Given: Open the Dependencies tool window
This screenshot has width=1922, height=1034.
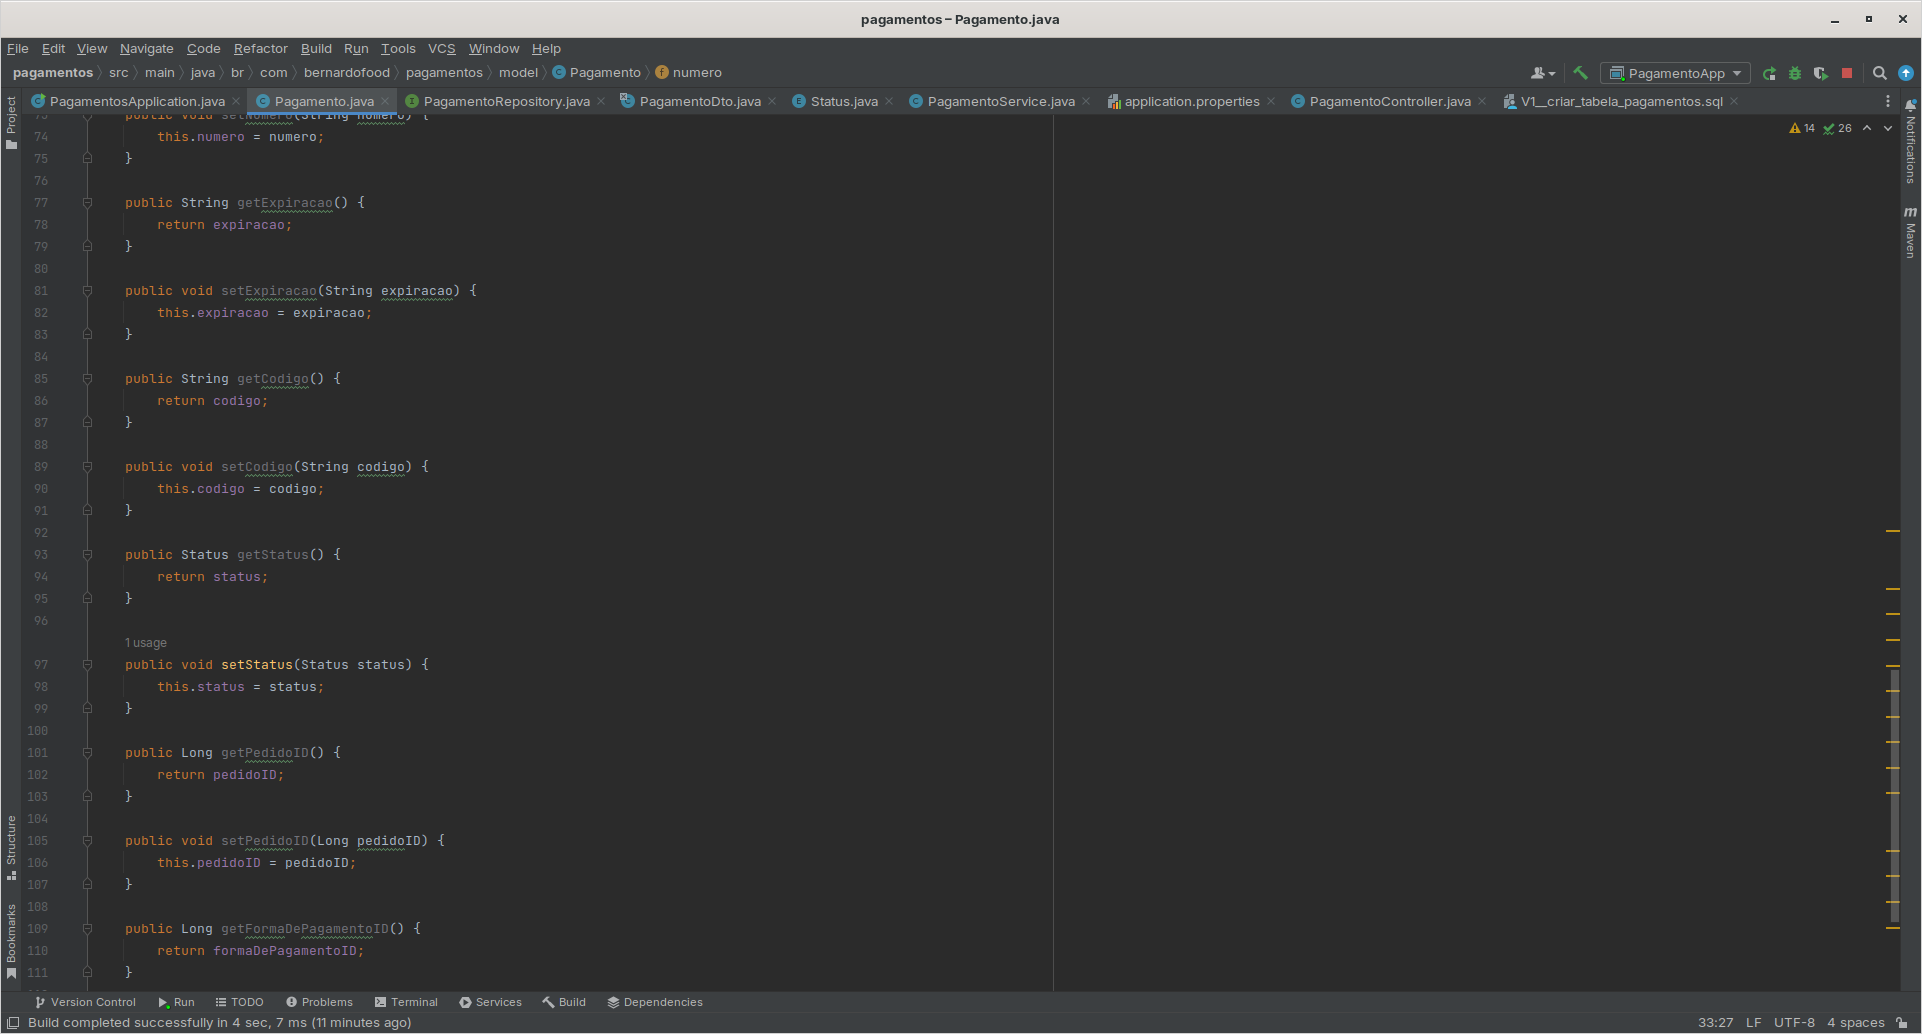Looking at the screenshot, I should click(655, 1002).
